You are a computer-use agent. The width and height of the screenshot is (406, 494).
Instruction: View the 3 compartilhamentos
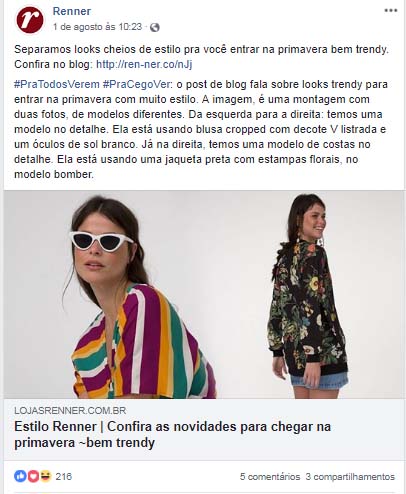coord(350,477)
